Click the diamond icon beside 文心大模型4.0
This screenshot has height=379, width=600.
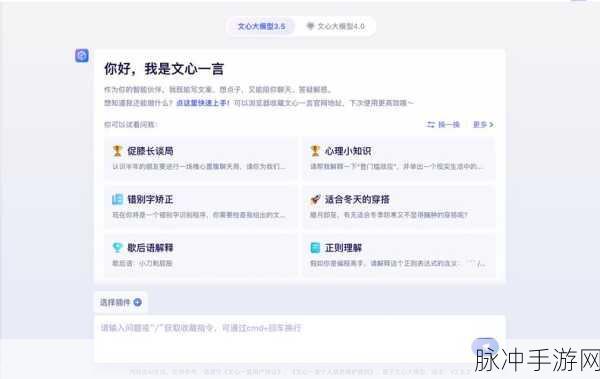(x=310, y=26)
